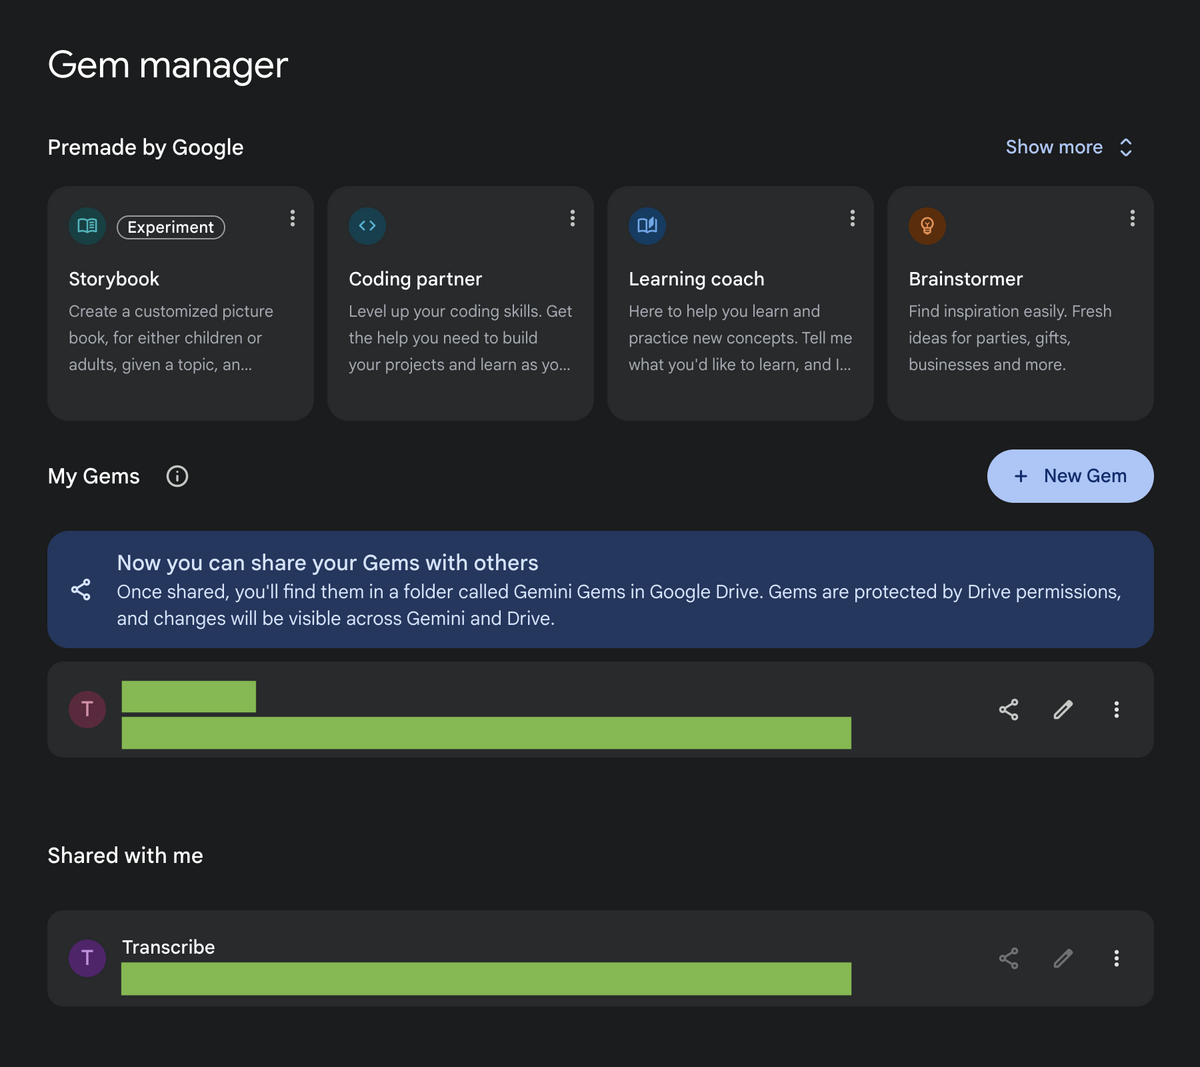
Task: Open the Storybook gem book icon
Action: [x=87, y=226]
